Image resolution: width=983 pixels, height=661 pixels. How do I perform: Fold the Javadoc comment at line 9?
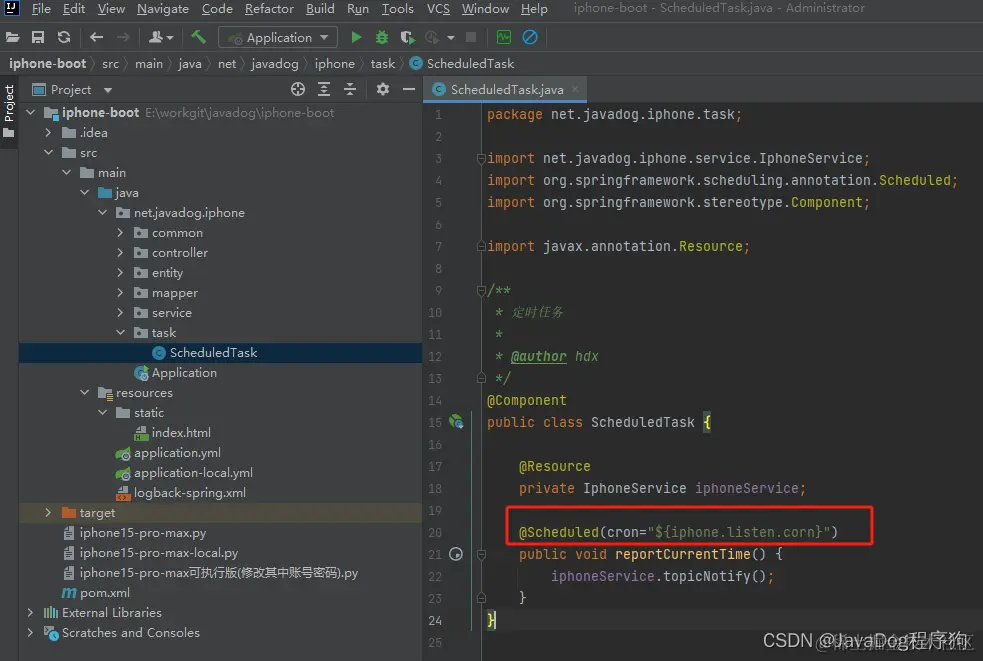[x=481, y=290]
